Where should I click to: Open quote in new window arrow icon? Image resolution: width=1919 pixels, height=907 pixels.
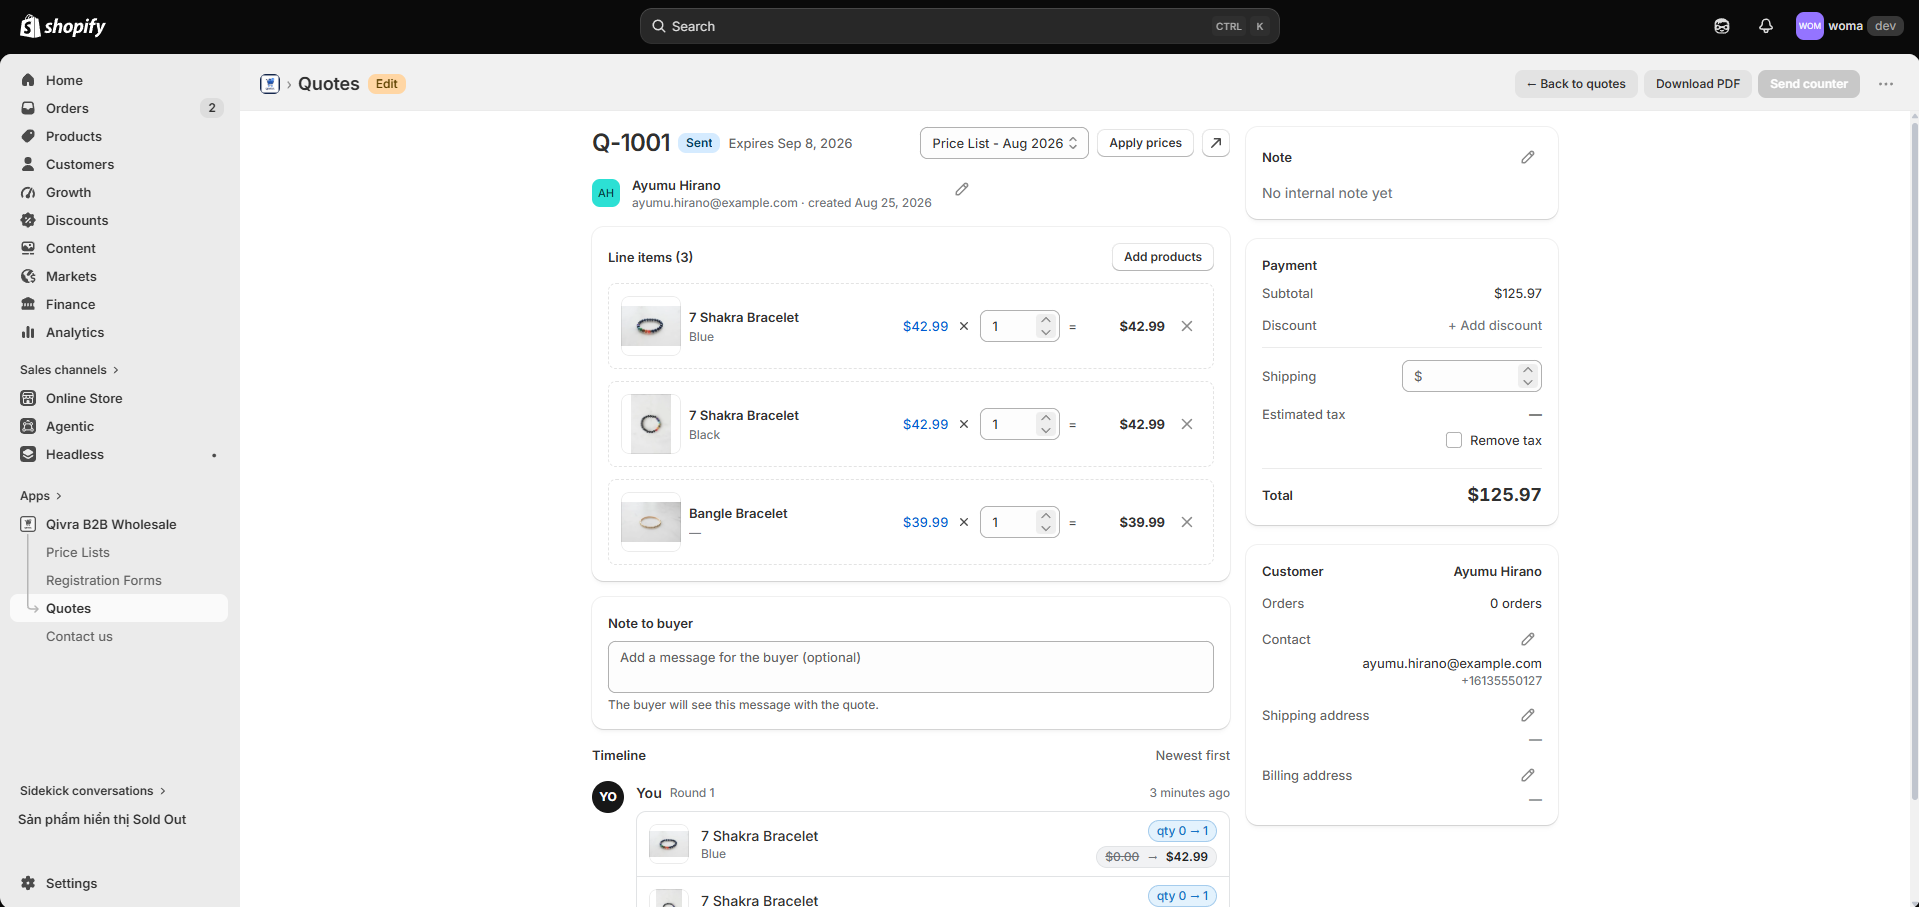pos(1216,143)
